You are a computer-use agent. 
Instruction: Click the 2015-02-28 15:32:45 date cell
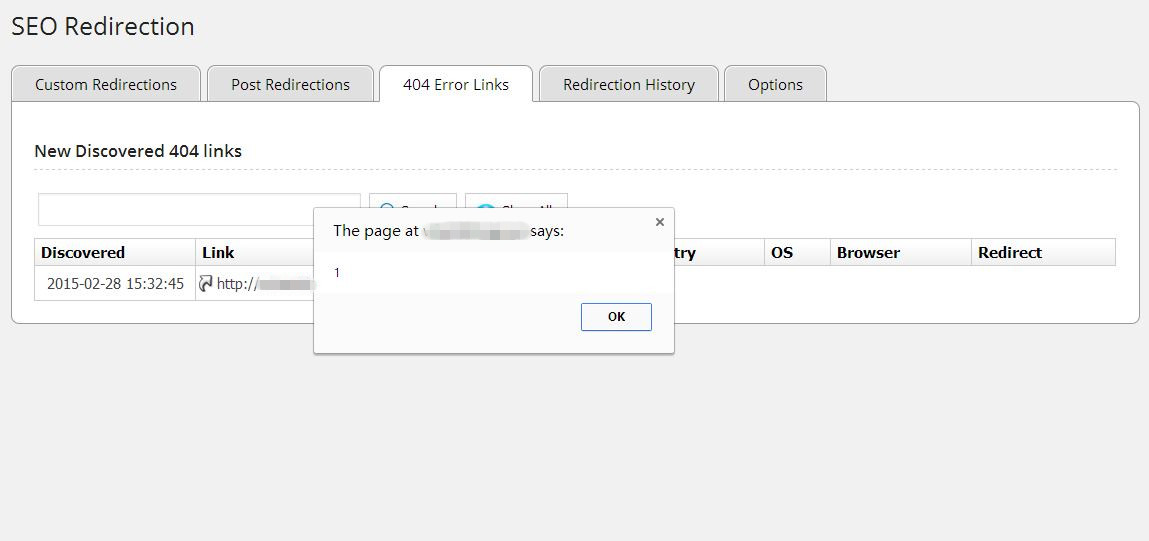(x=115, y=284)
